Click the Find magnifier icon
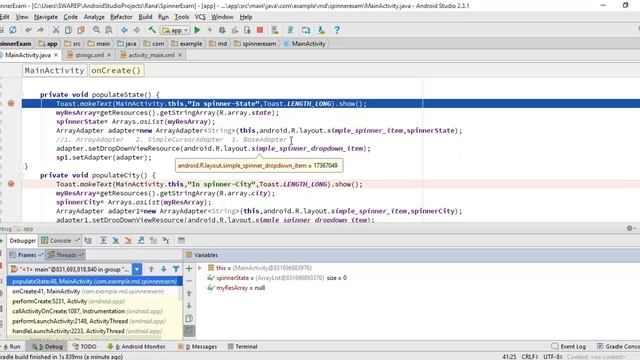This screenshot has width=640, height=360. pyautogui.click(x=96, y=30)
